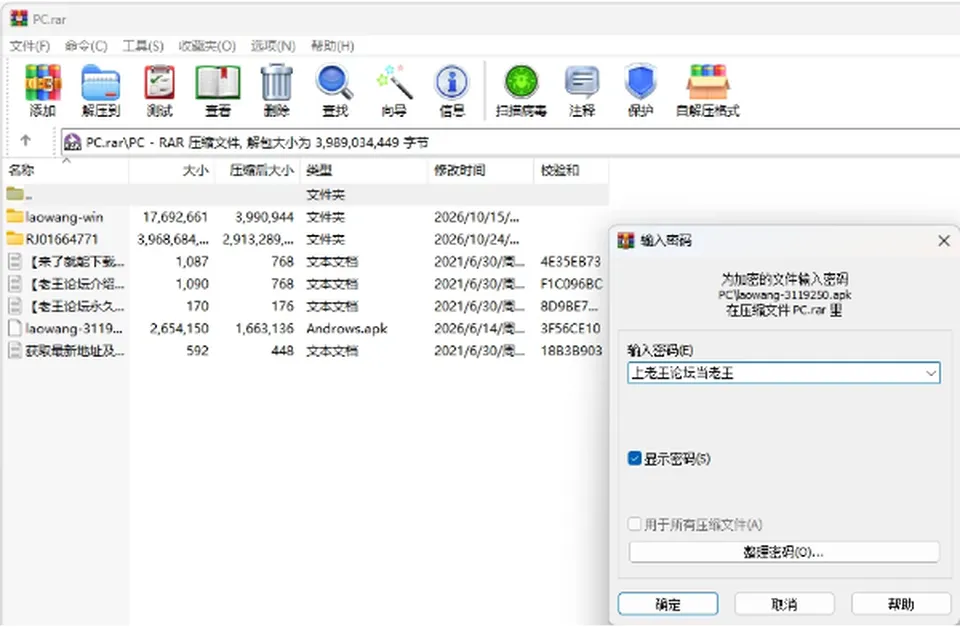Click the 整理密码(O)... button
This screenshot has height=627, width=960.
784,552
